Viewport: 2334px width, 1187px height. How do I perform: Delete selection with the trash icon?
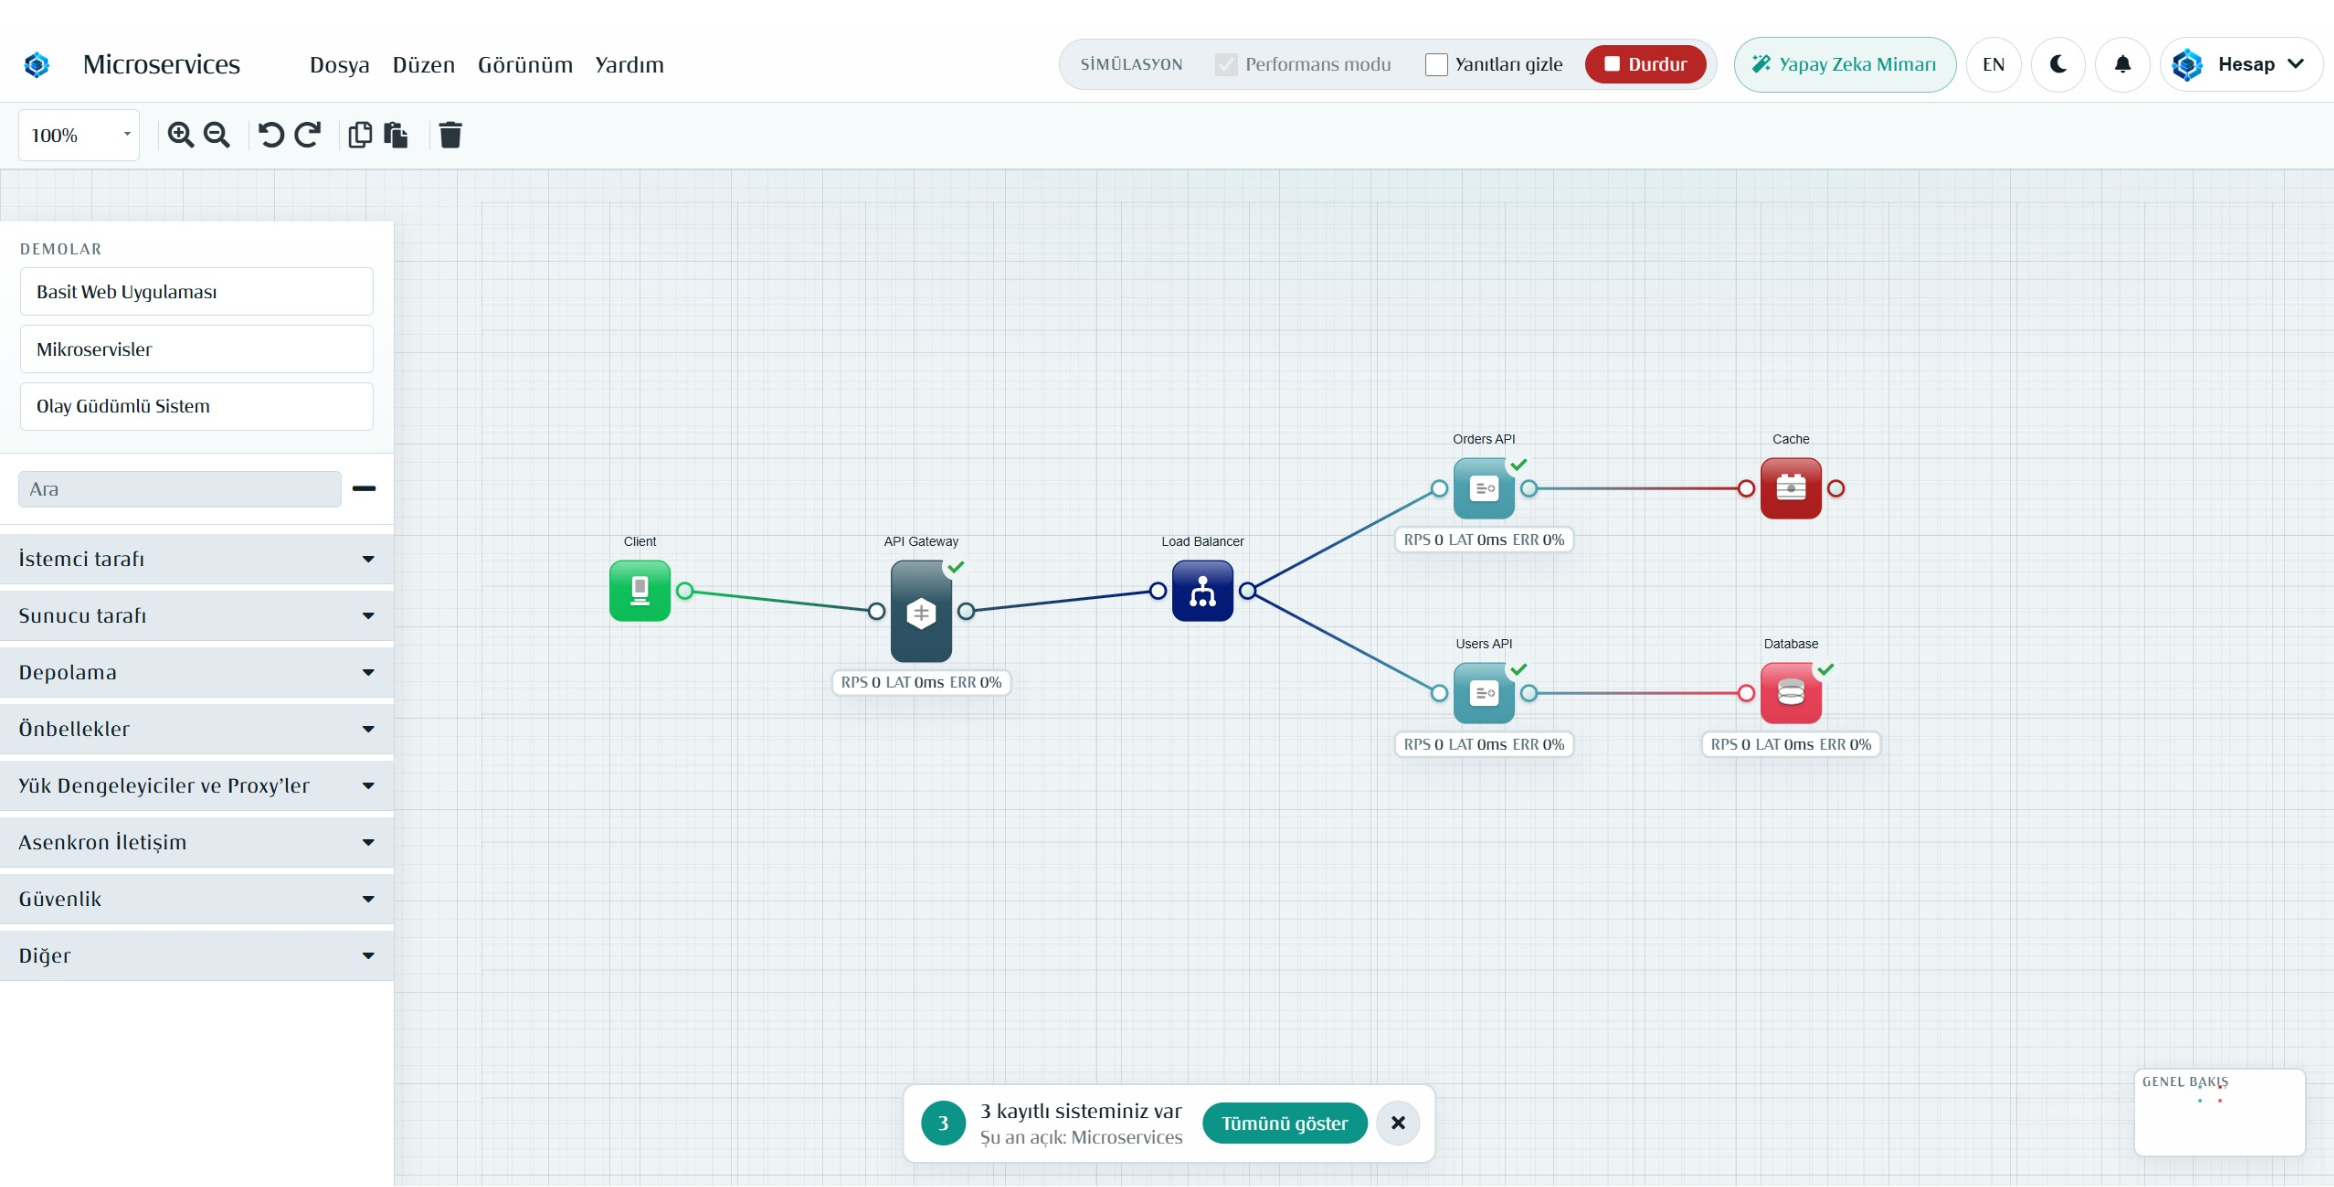(451, 135)
